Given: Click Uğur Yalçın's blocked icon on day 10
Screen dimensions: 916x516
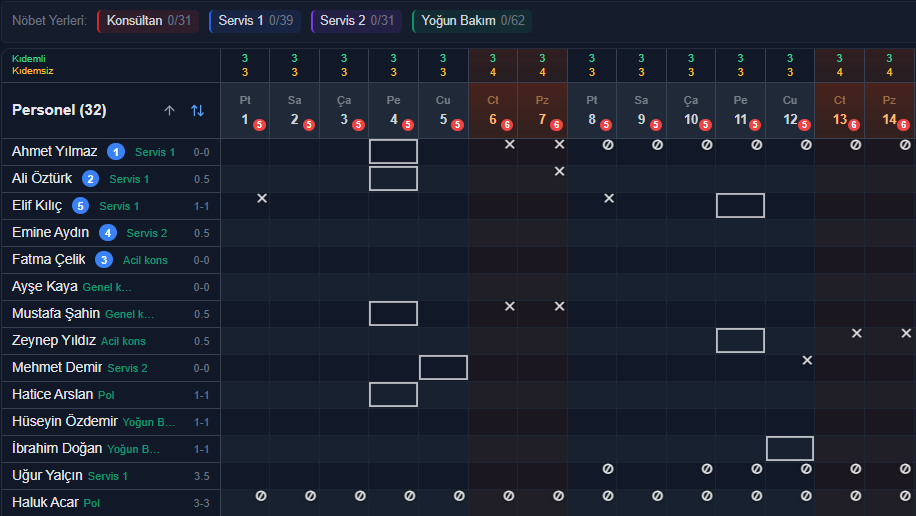Looking at the screenshot, I should click(x=707, y=469).
